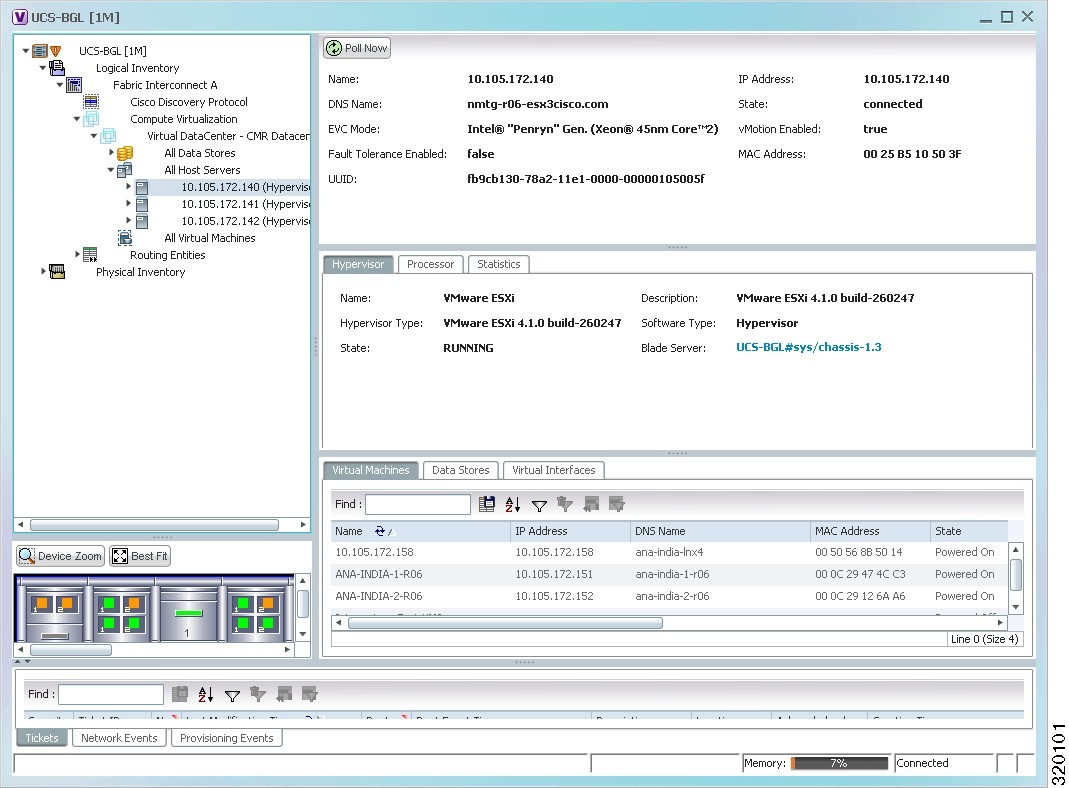Sort the table by the Name column header

click(x=420, y=532)
